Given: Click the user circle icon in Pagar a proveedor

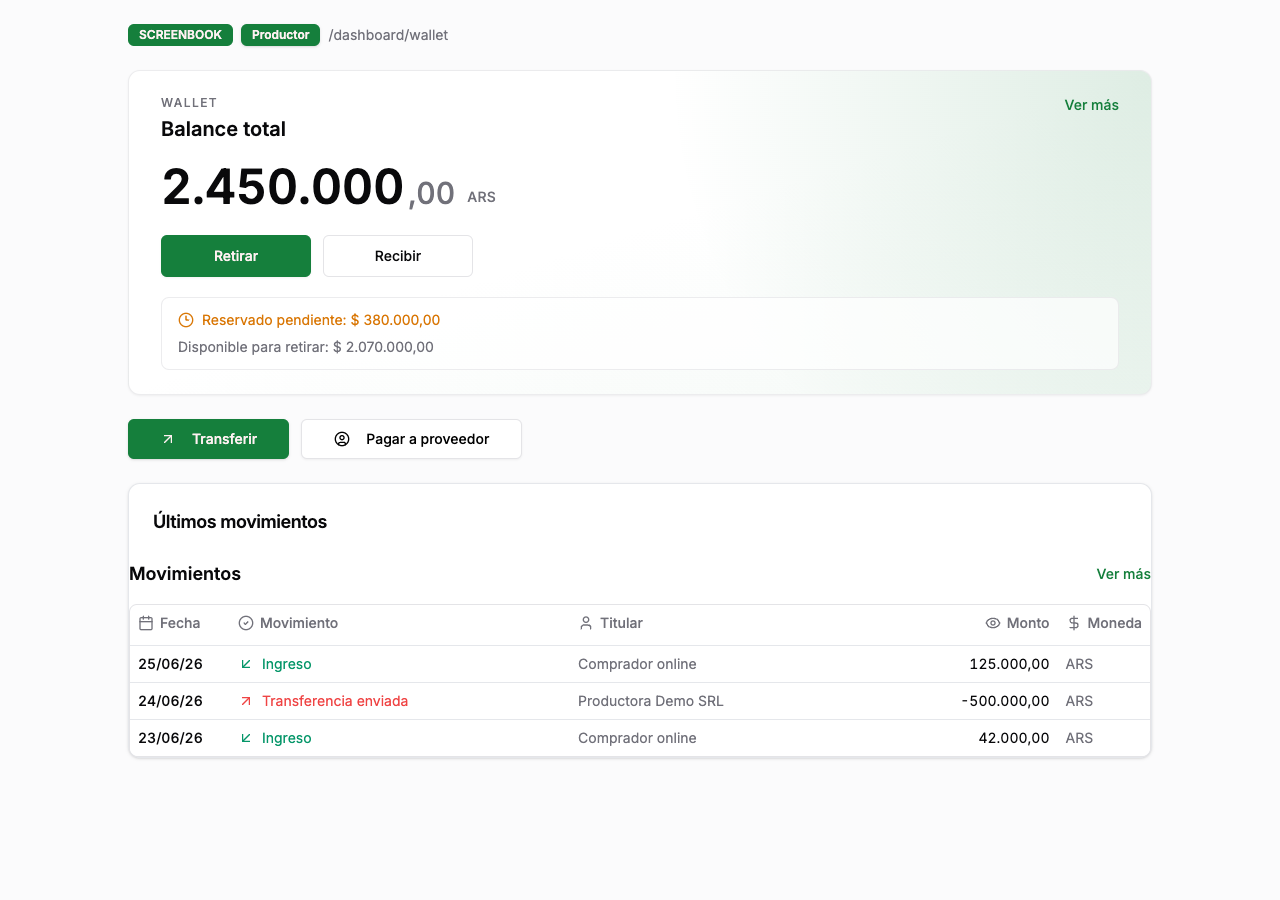Looking at the screenshot, I should coord(342,439).
